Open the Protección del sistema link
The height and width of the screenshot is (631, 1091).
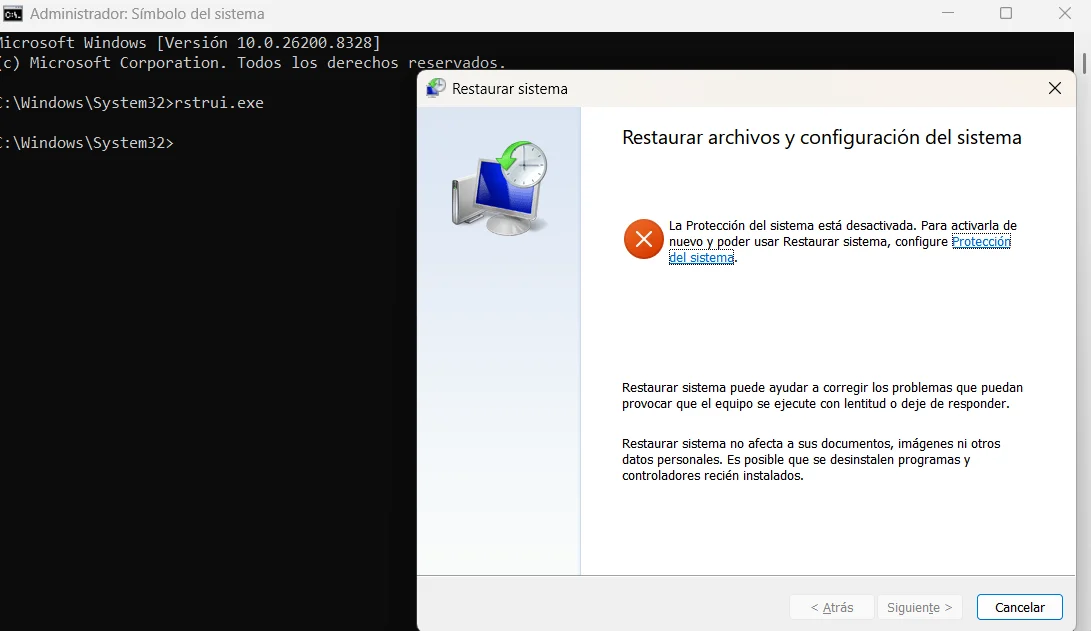[981, 241]
